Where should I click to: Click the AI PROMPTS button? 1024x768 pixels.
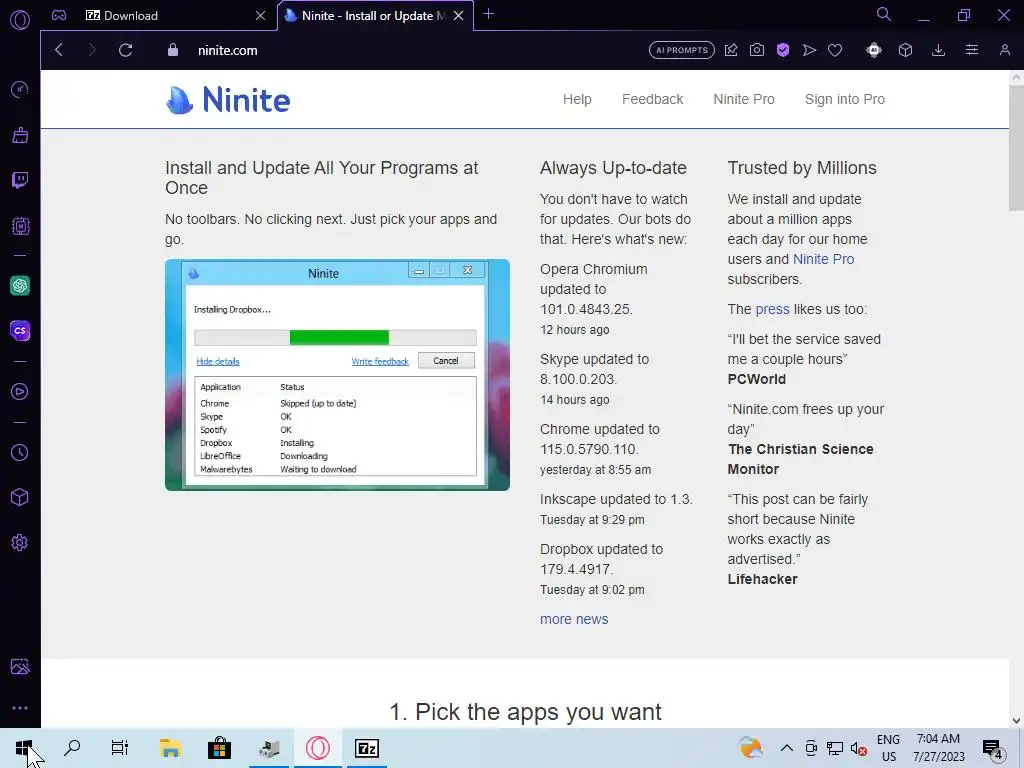tap(682, 50)
